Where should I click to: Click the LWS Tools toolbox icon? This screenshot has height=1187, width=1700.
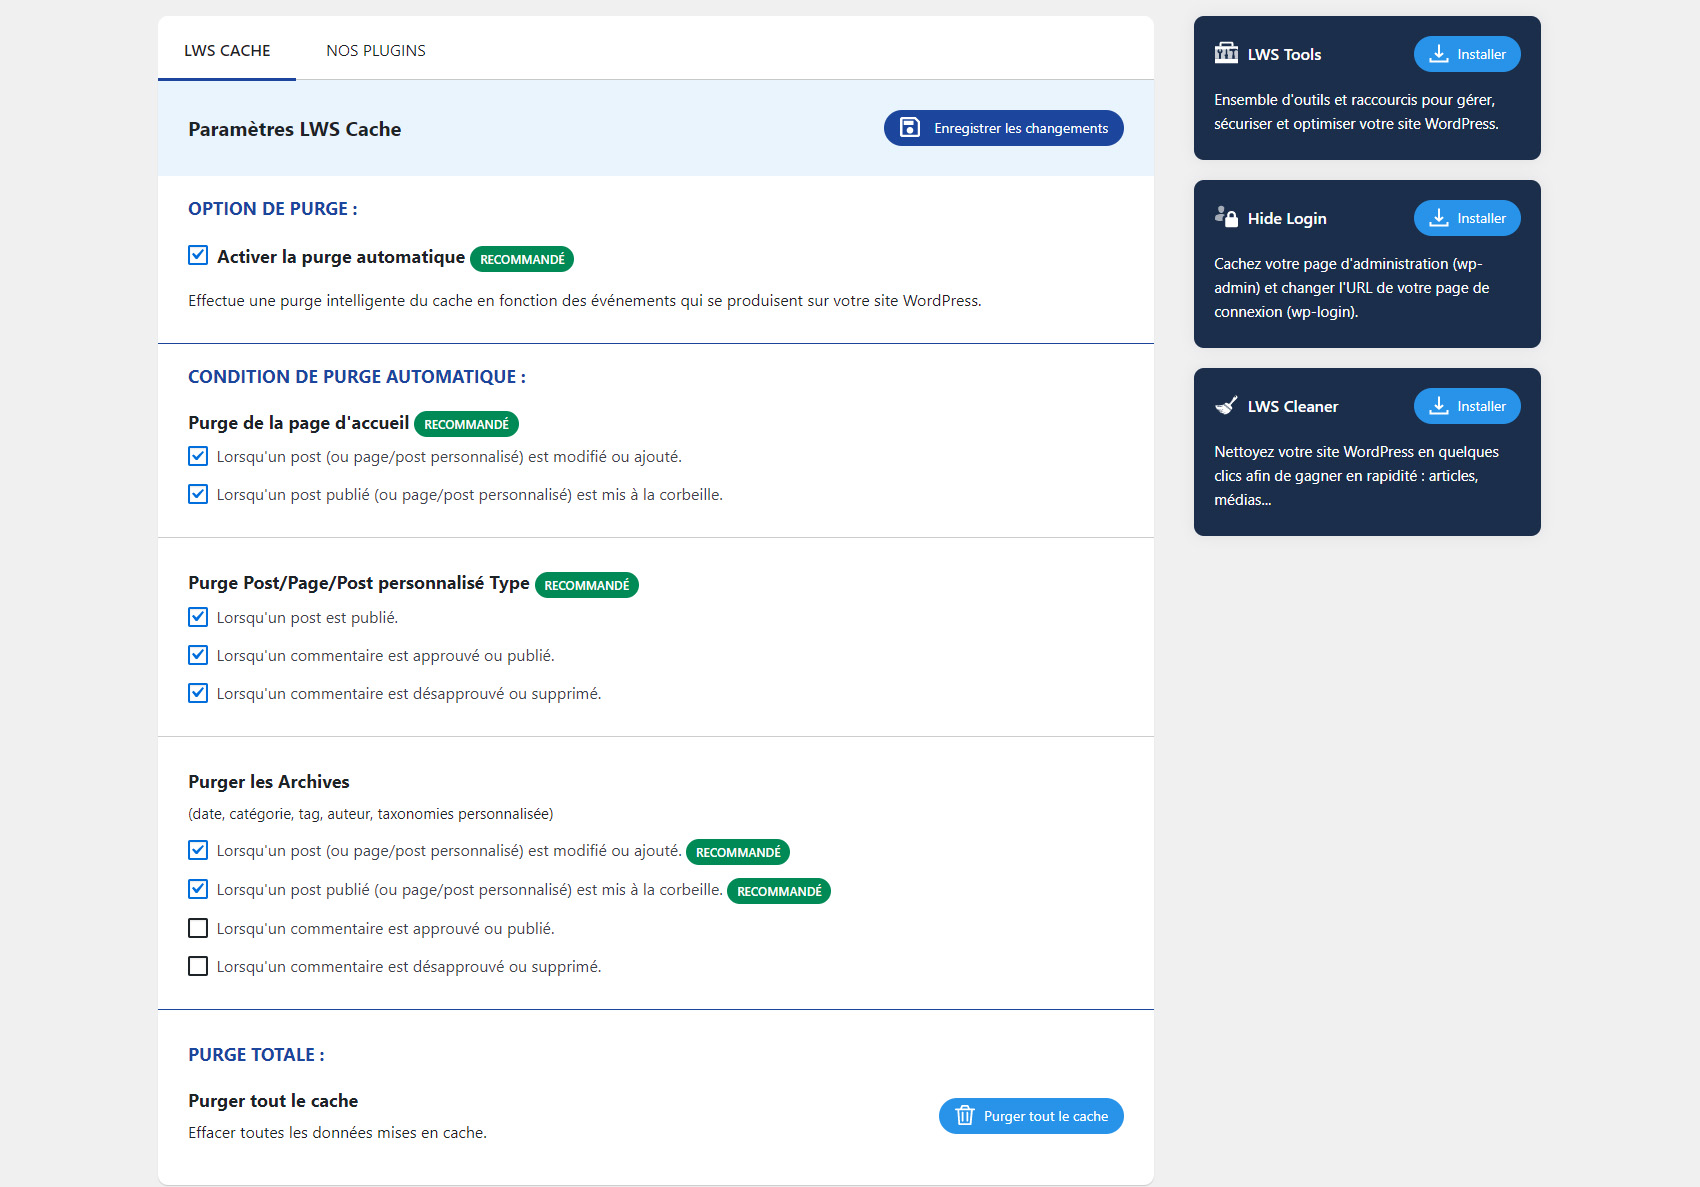[x=1226, y=53]
